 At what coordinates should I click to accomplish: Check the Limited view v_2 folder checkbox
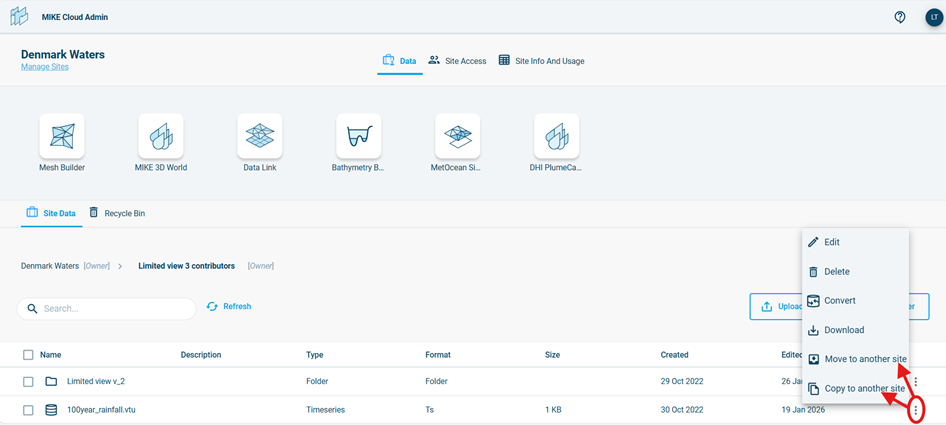(28, 382)
